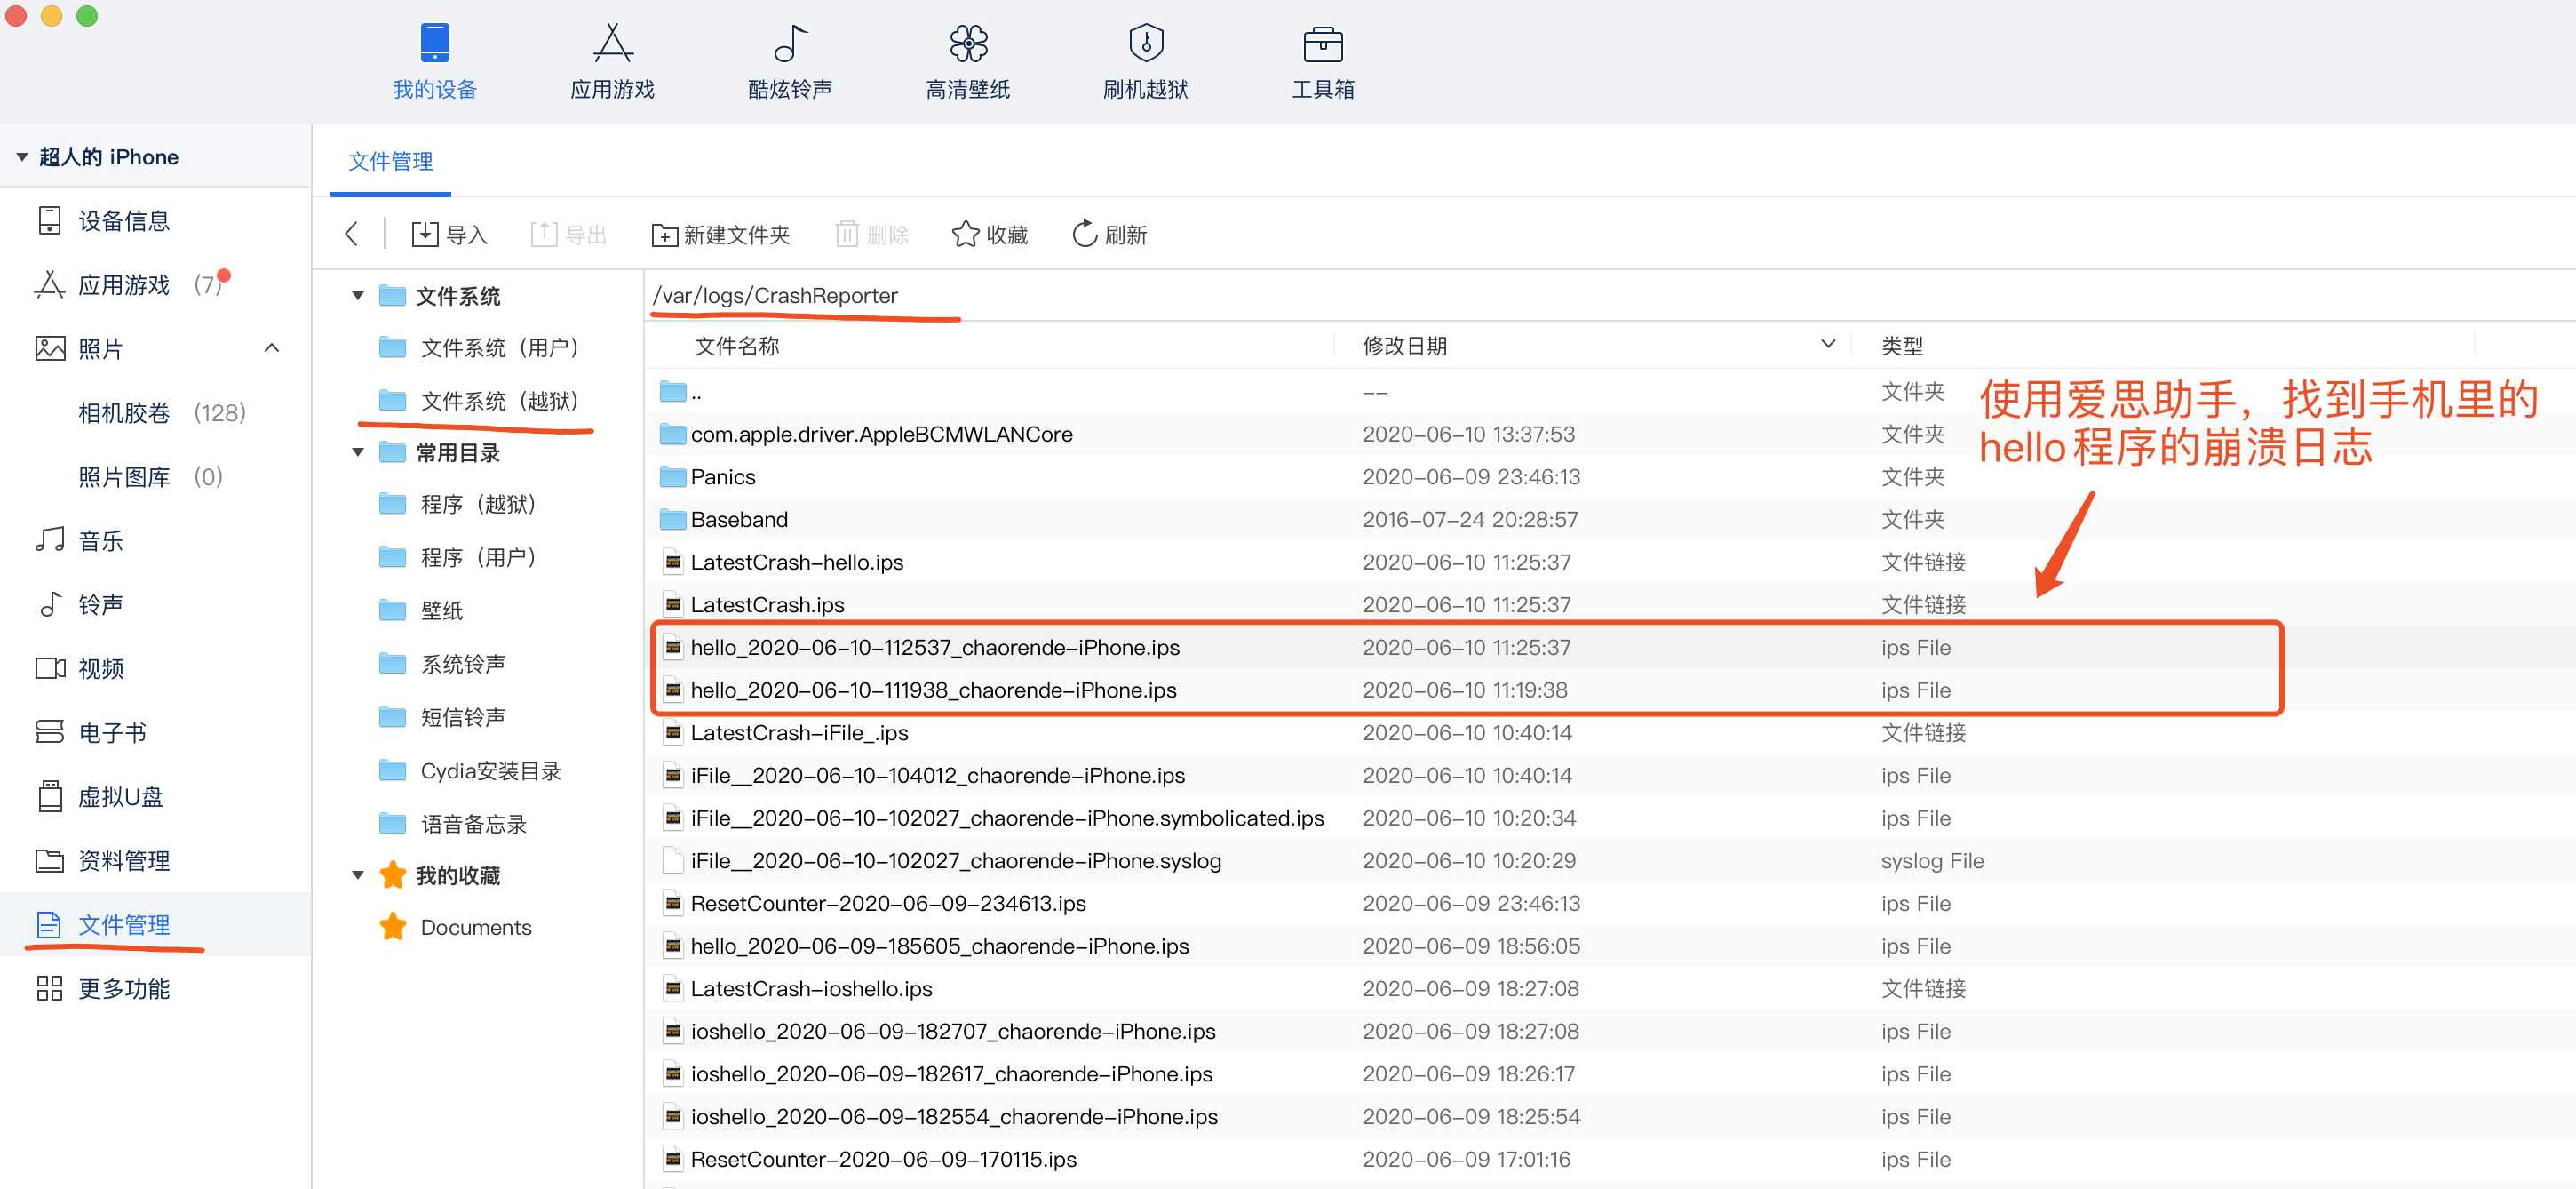Select hello_2020-06-10-111938_chaorende-iPhone.ips
Viewport: 2576px width, 1189px height.
pyautogui.click(x=1610, y=690)
